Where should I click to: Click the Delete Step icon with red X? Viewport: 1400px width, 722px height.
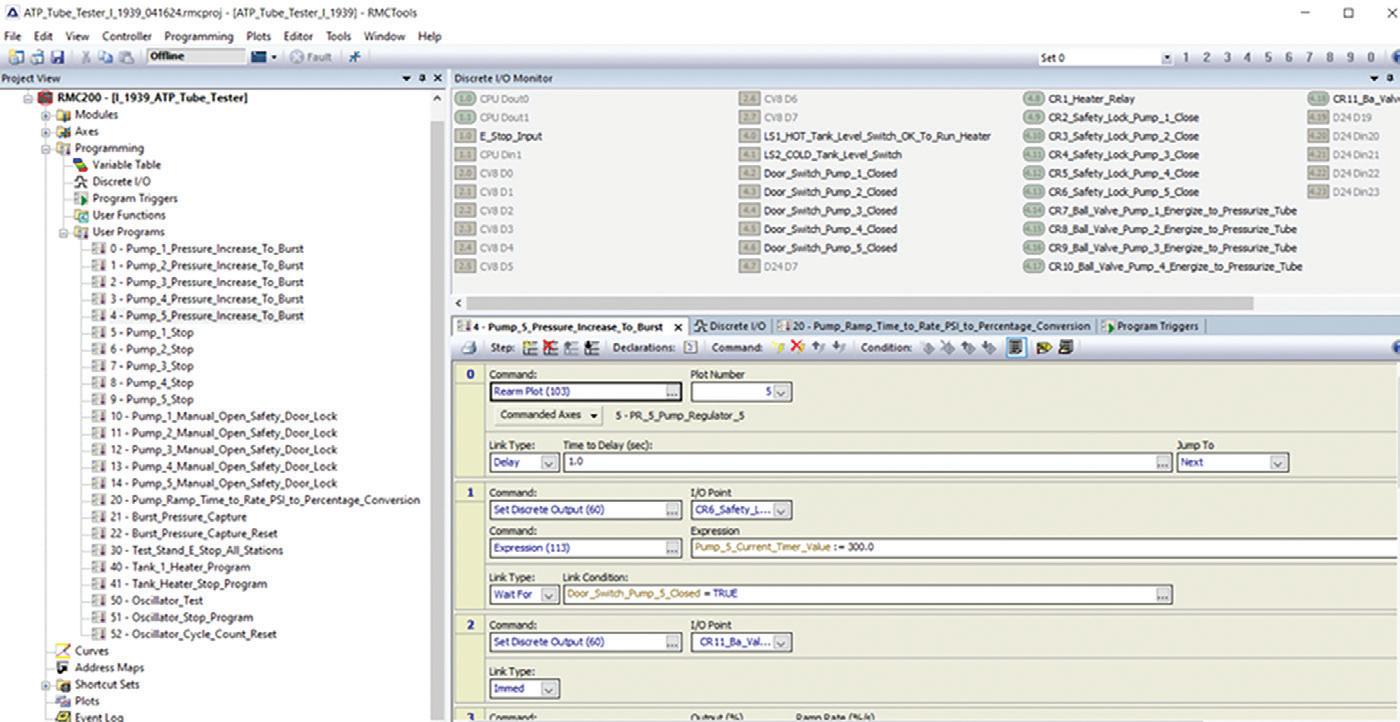(x=550, y=348)
